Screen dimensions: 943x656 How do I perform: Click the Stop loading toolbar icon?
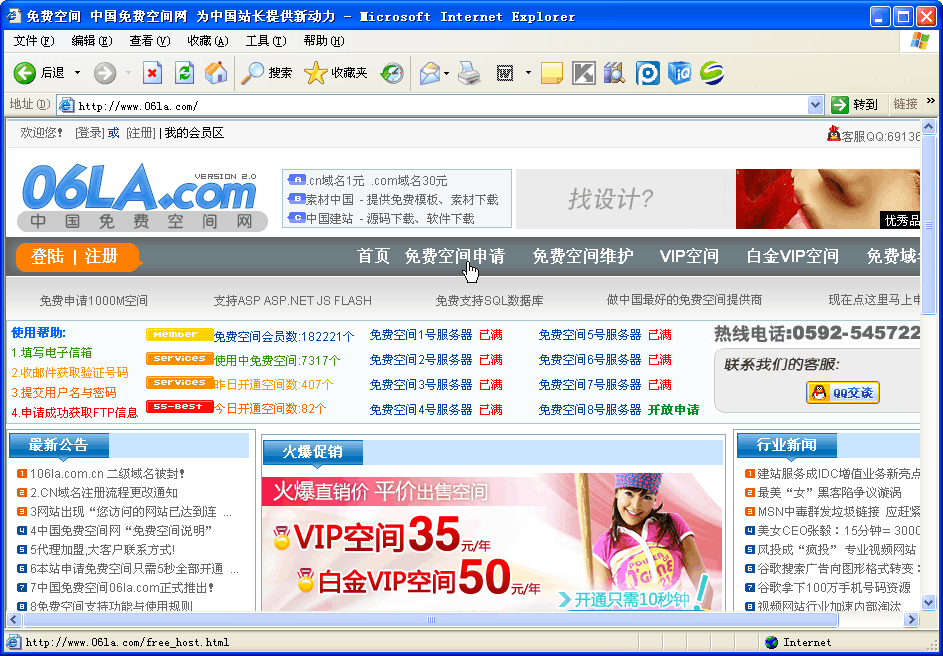[x=152, y=73]
